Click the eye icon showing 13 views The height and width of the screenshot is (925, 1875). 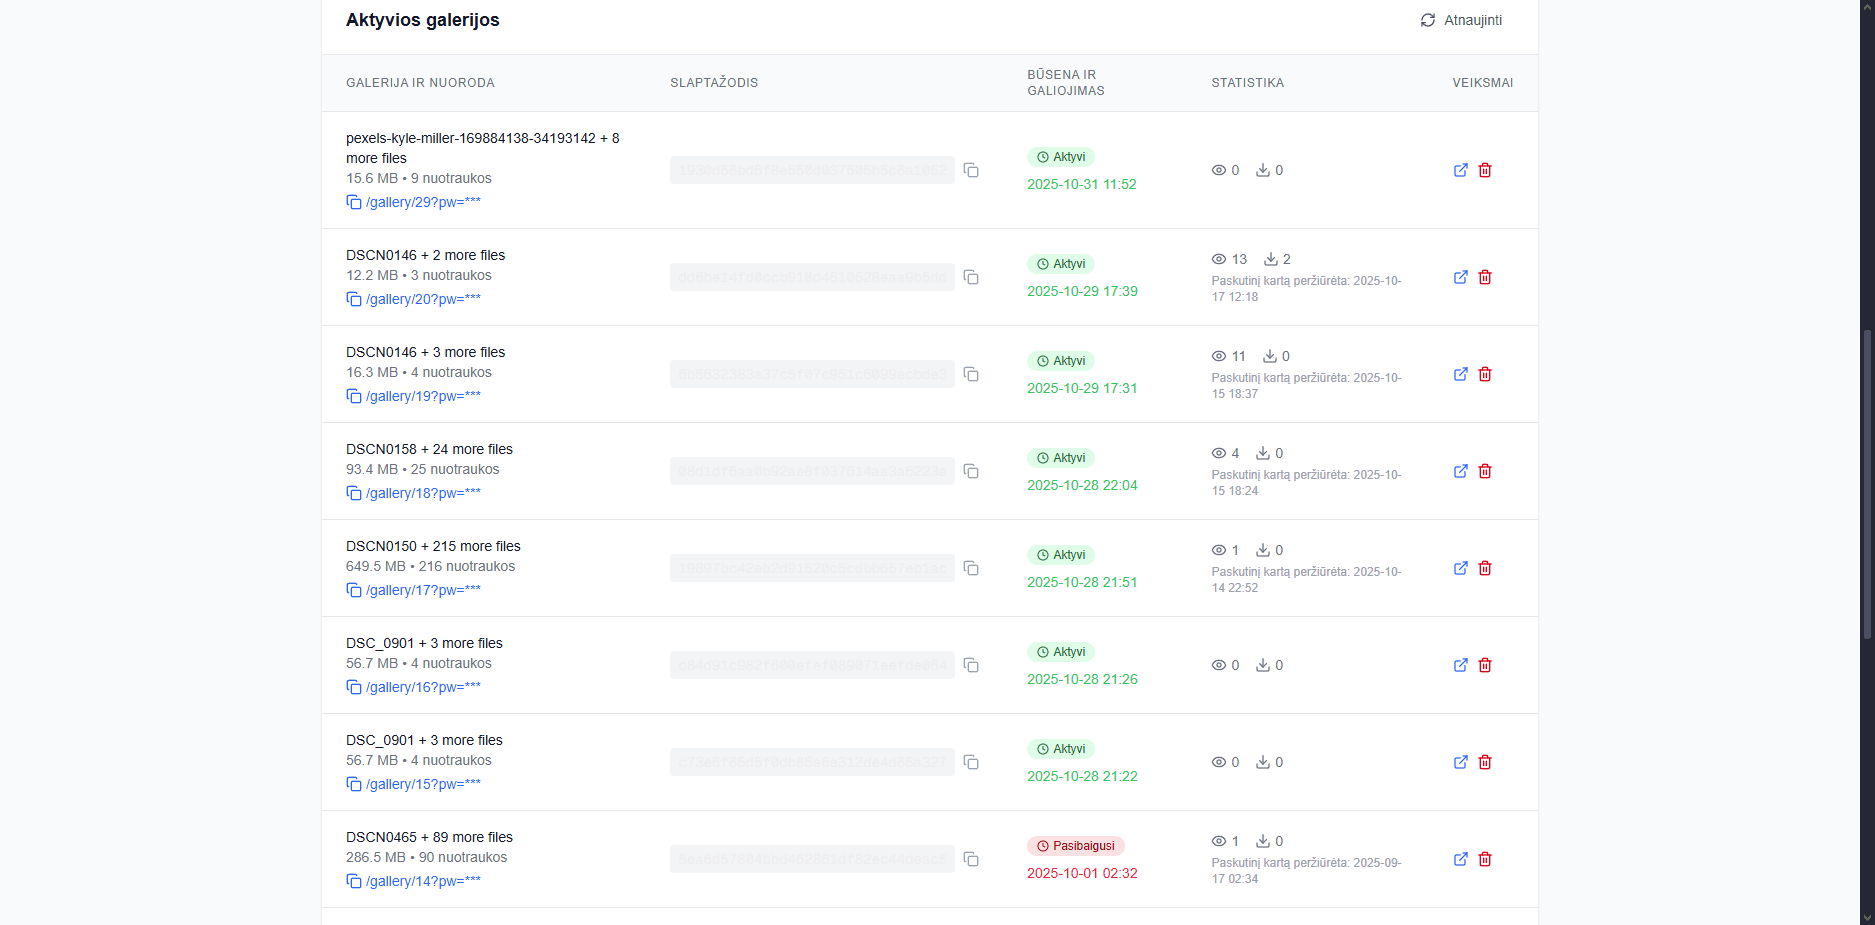[x=1219, y=258]
